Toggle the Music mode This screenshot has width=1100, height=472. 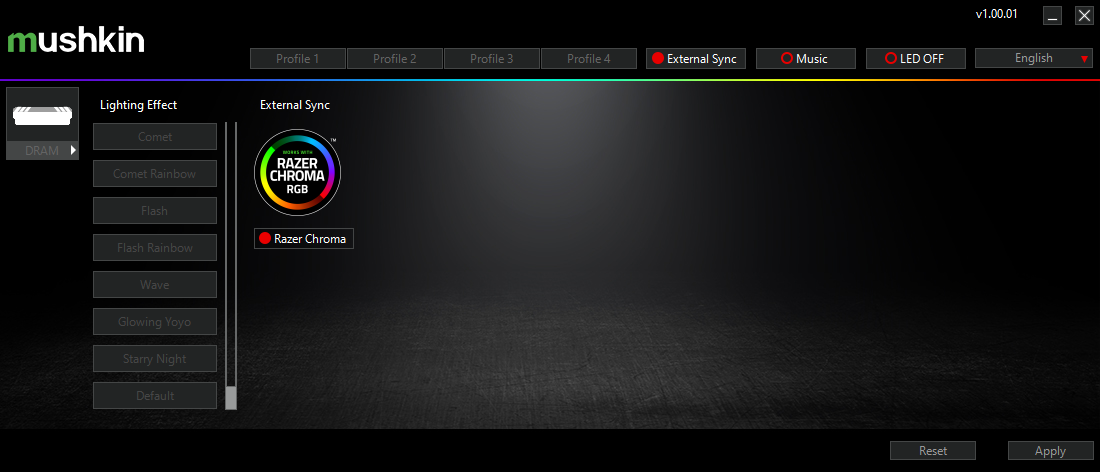pos(805,58)
